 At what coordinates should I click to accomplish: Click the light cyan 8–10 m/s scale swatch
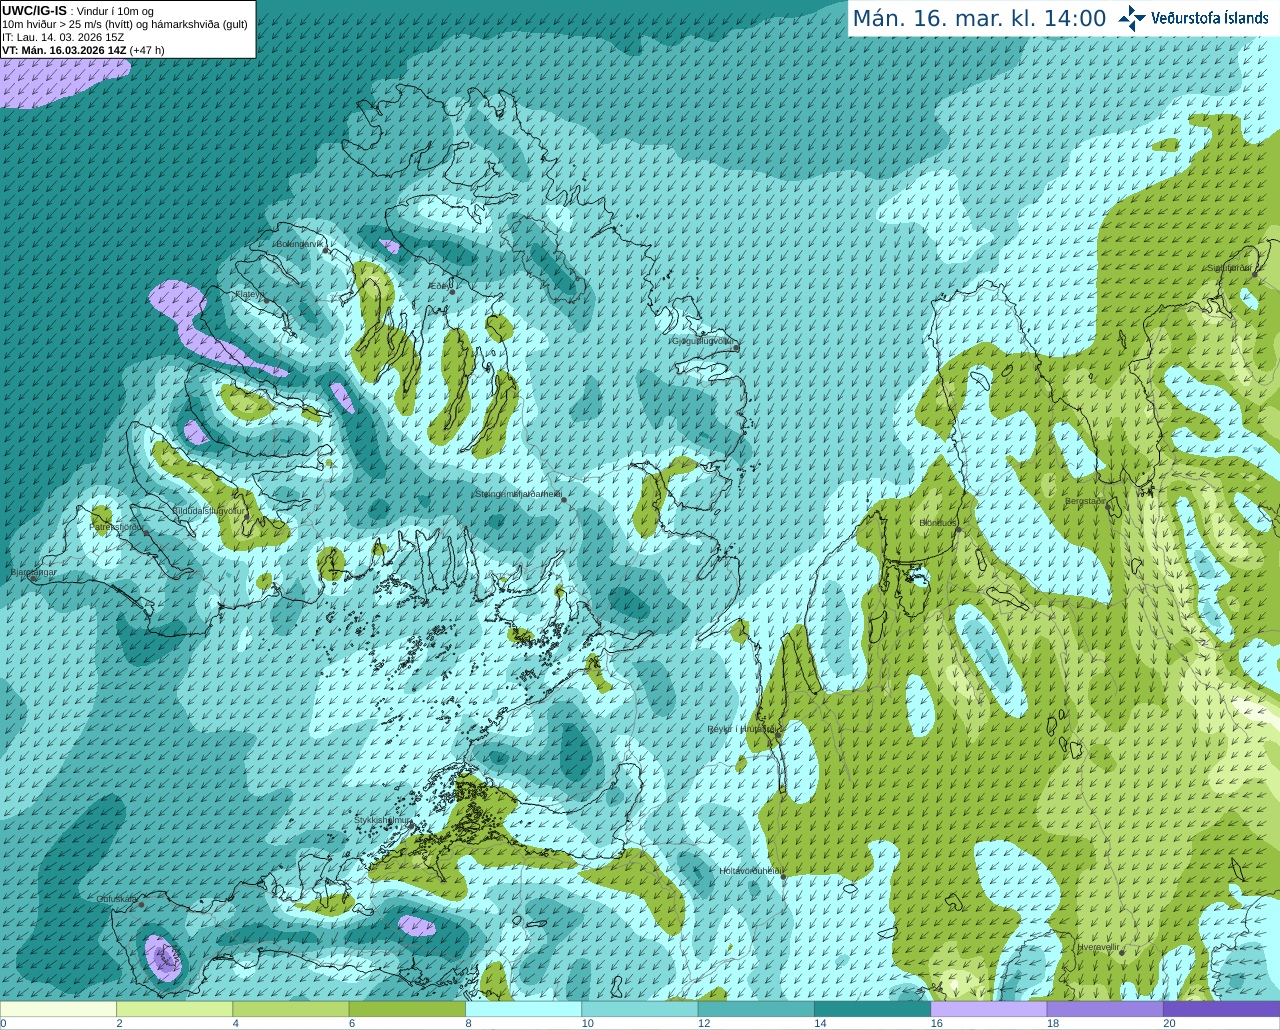[523, 1009]
